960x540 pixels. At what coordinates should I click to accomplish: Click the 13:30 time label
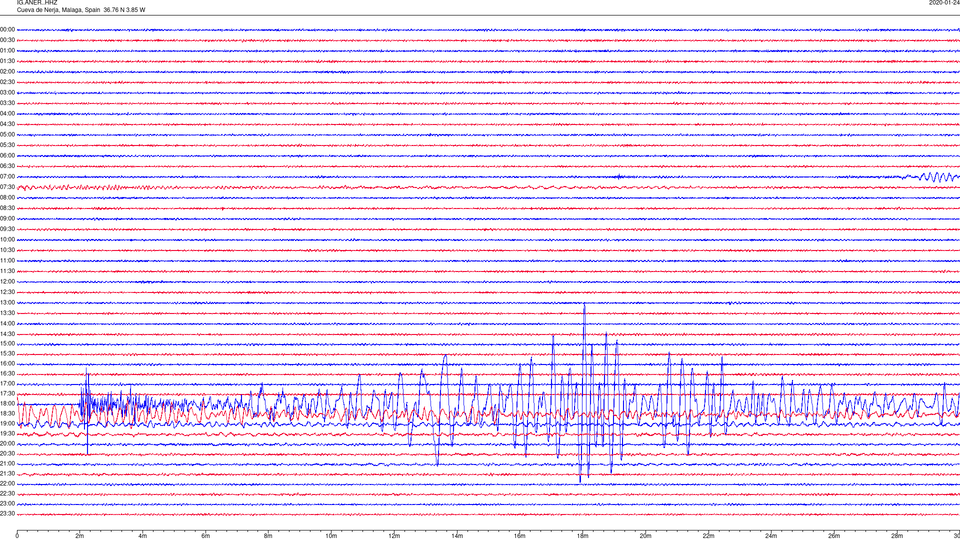point(7,313)
